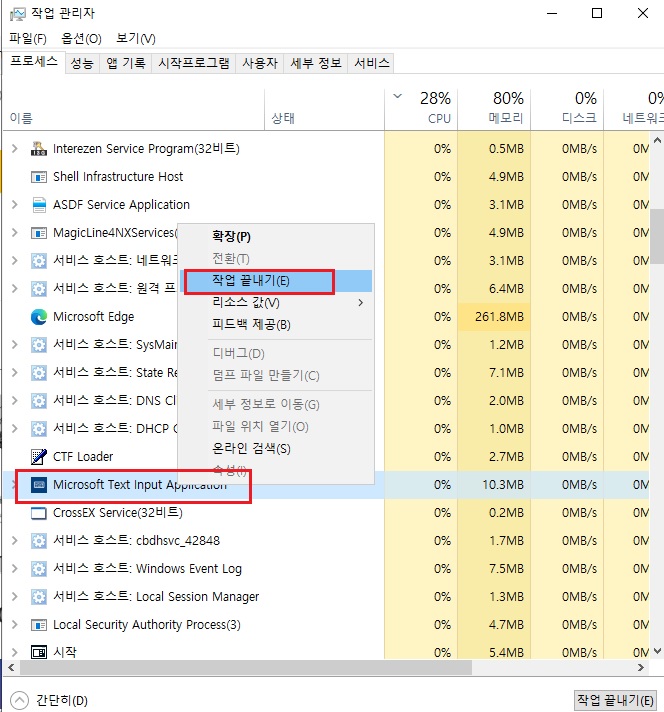Image resolution: width=664 pixels, height=712 pixels.
Task: Choose 피드백 제공(B) in context menu
Action: click(x=276, y=324)
